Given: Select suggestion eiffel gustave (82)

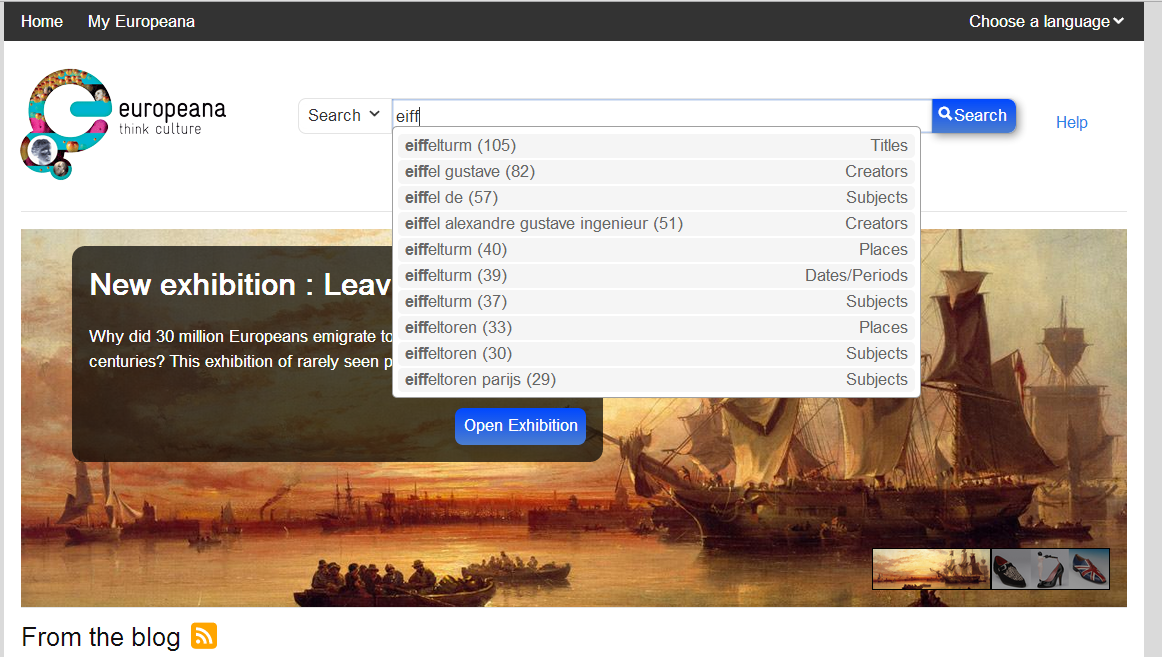Looking at the screenshot, I should click(x=656, y=171).
